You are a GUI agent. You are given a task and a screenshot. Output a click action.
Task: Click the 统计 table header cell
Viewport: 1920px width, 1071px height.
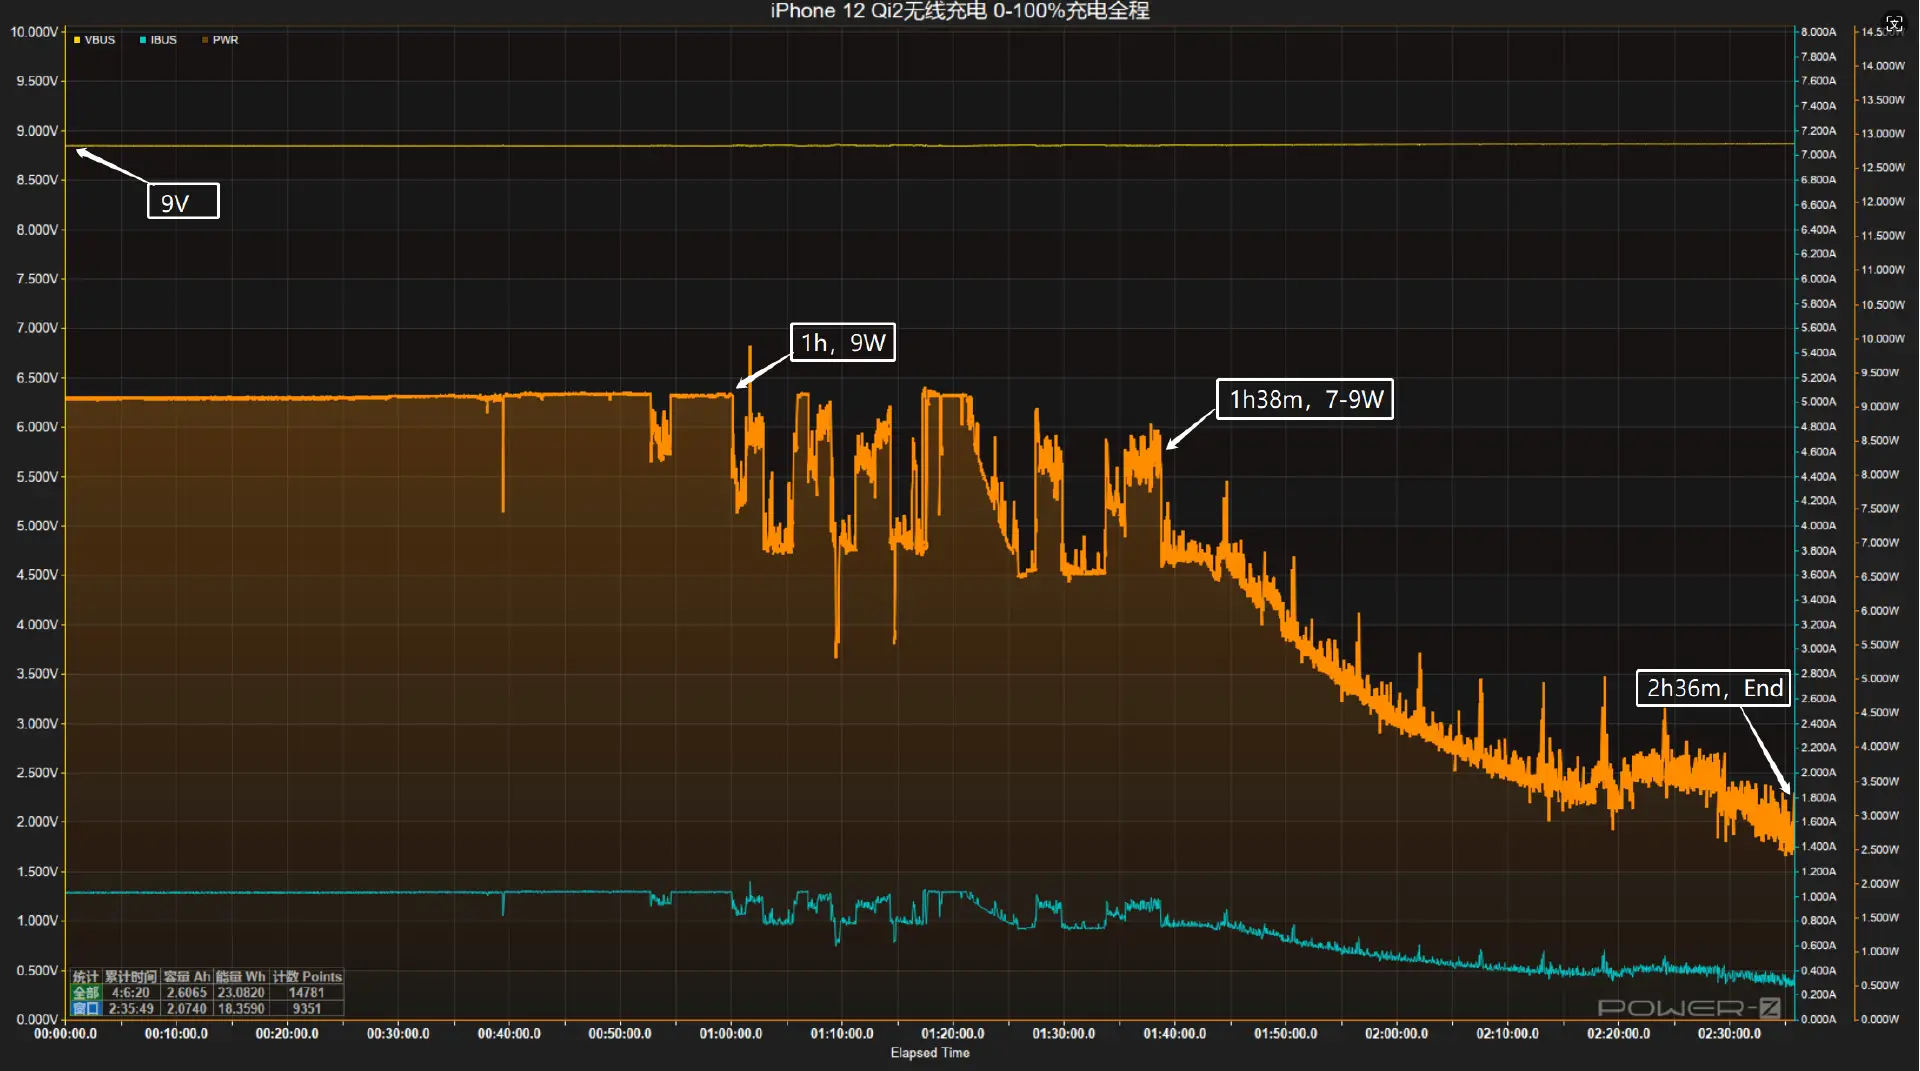pos(86,977)
